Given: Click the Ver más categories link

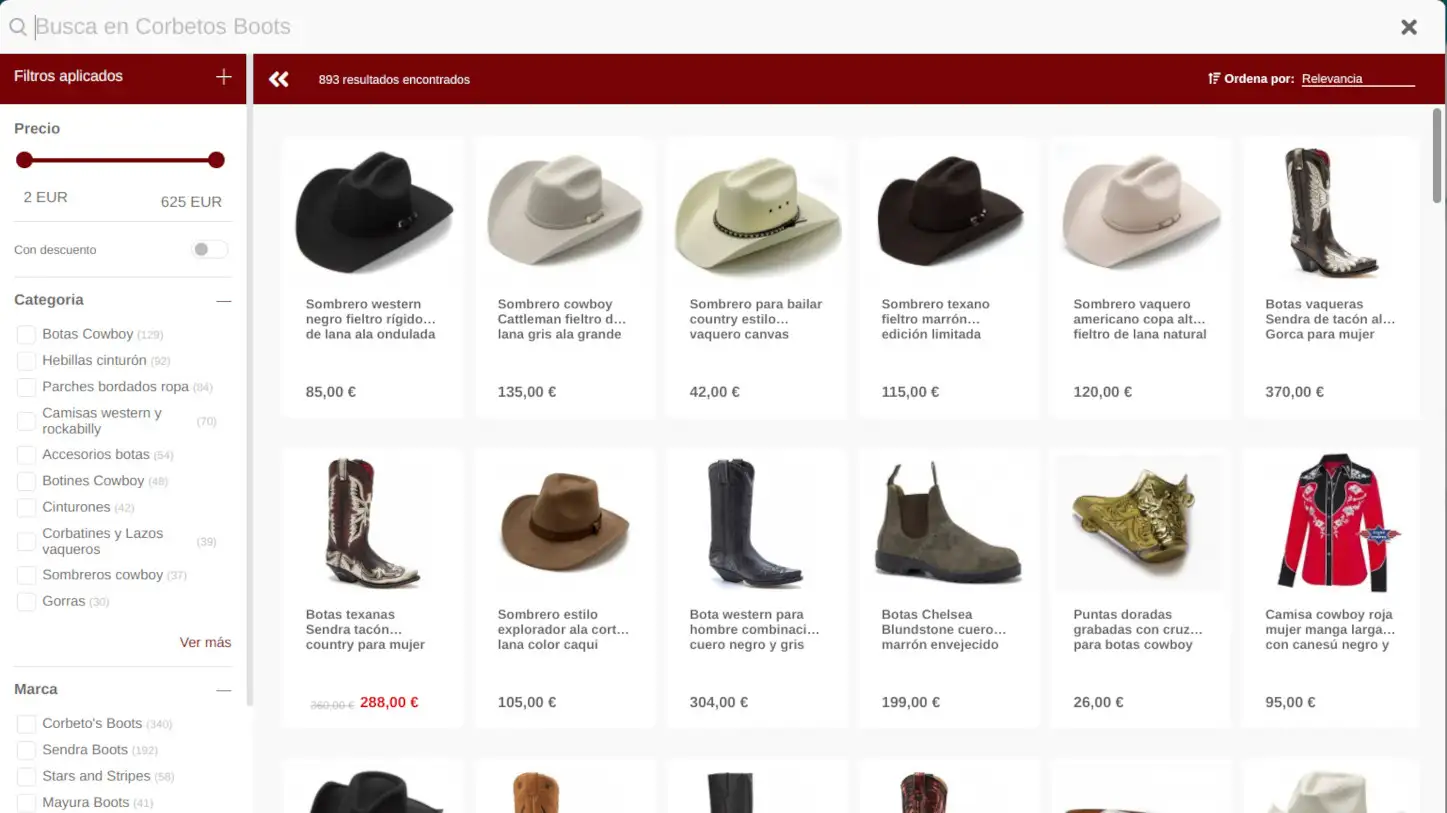Looking at the screenshot, I should coord(205,642).
